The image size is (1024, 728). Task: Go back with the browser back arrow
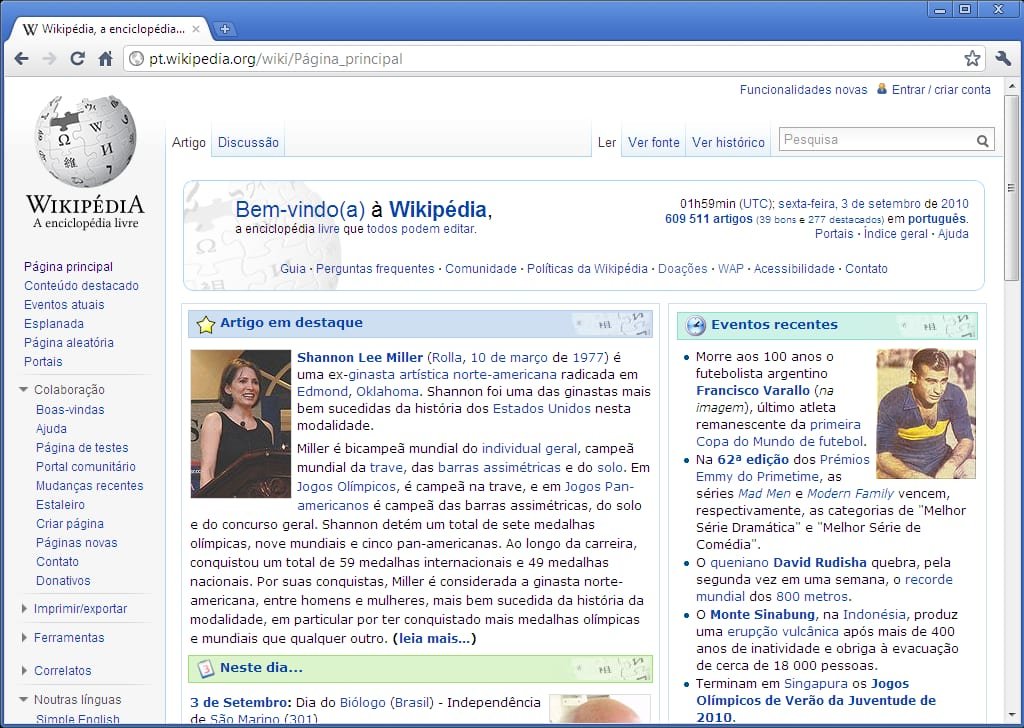[22, 59]
